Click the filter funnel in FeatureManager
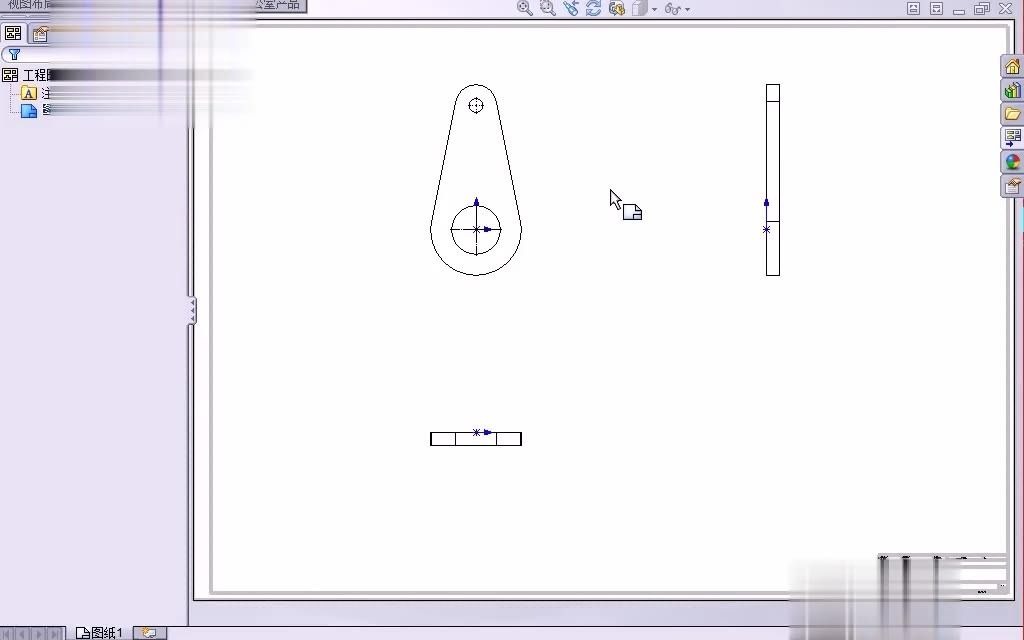 click(14, 54)
